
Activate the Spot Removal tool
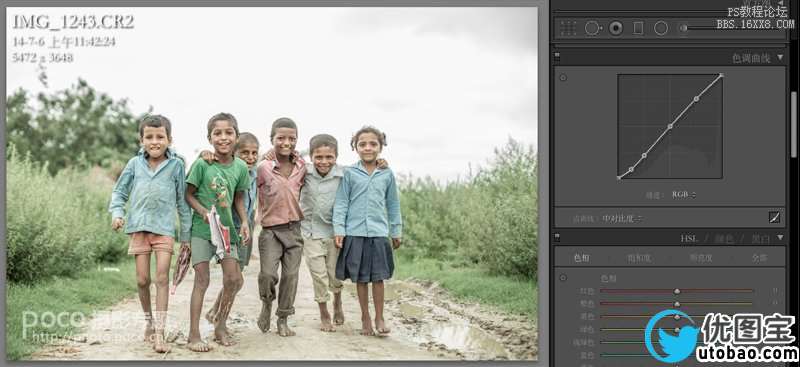(x=593, y=28)
